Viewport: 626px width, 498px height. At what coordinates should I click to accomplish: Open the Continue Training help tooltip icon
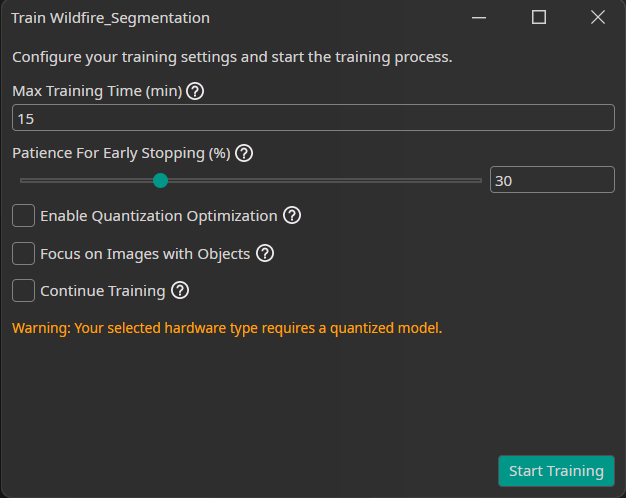[x=180, y=291]
